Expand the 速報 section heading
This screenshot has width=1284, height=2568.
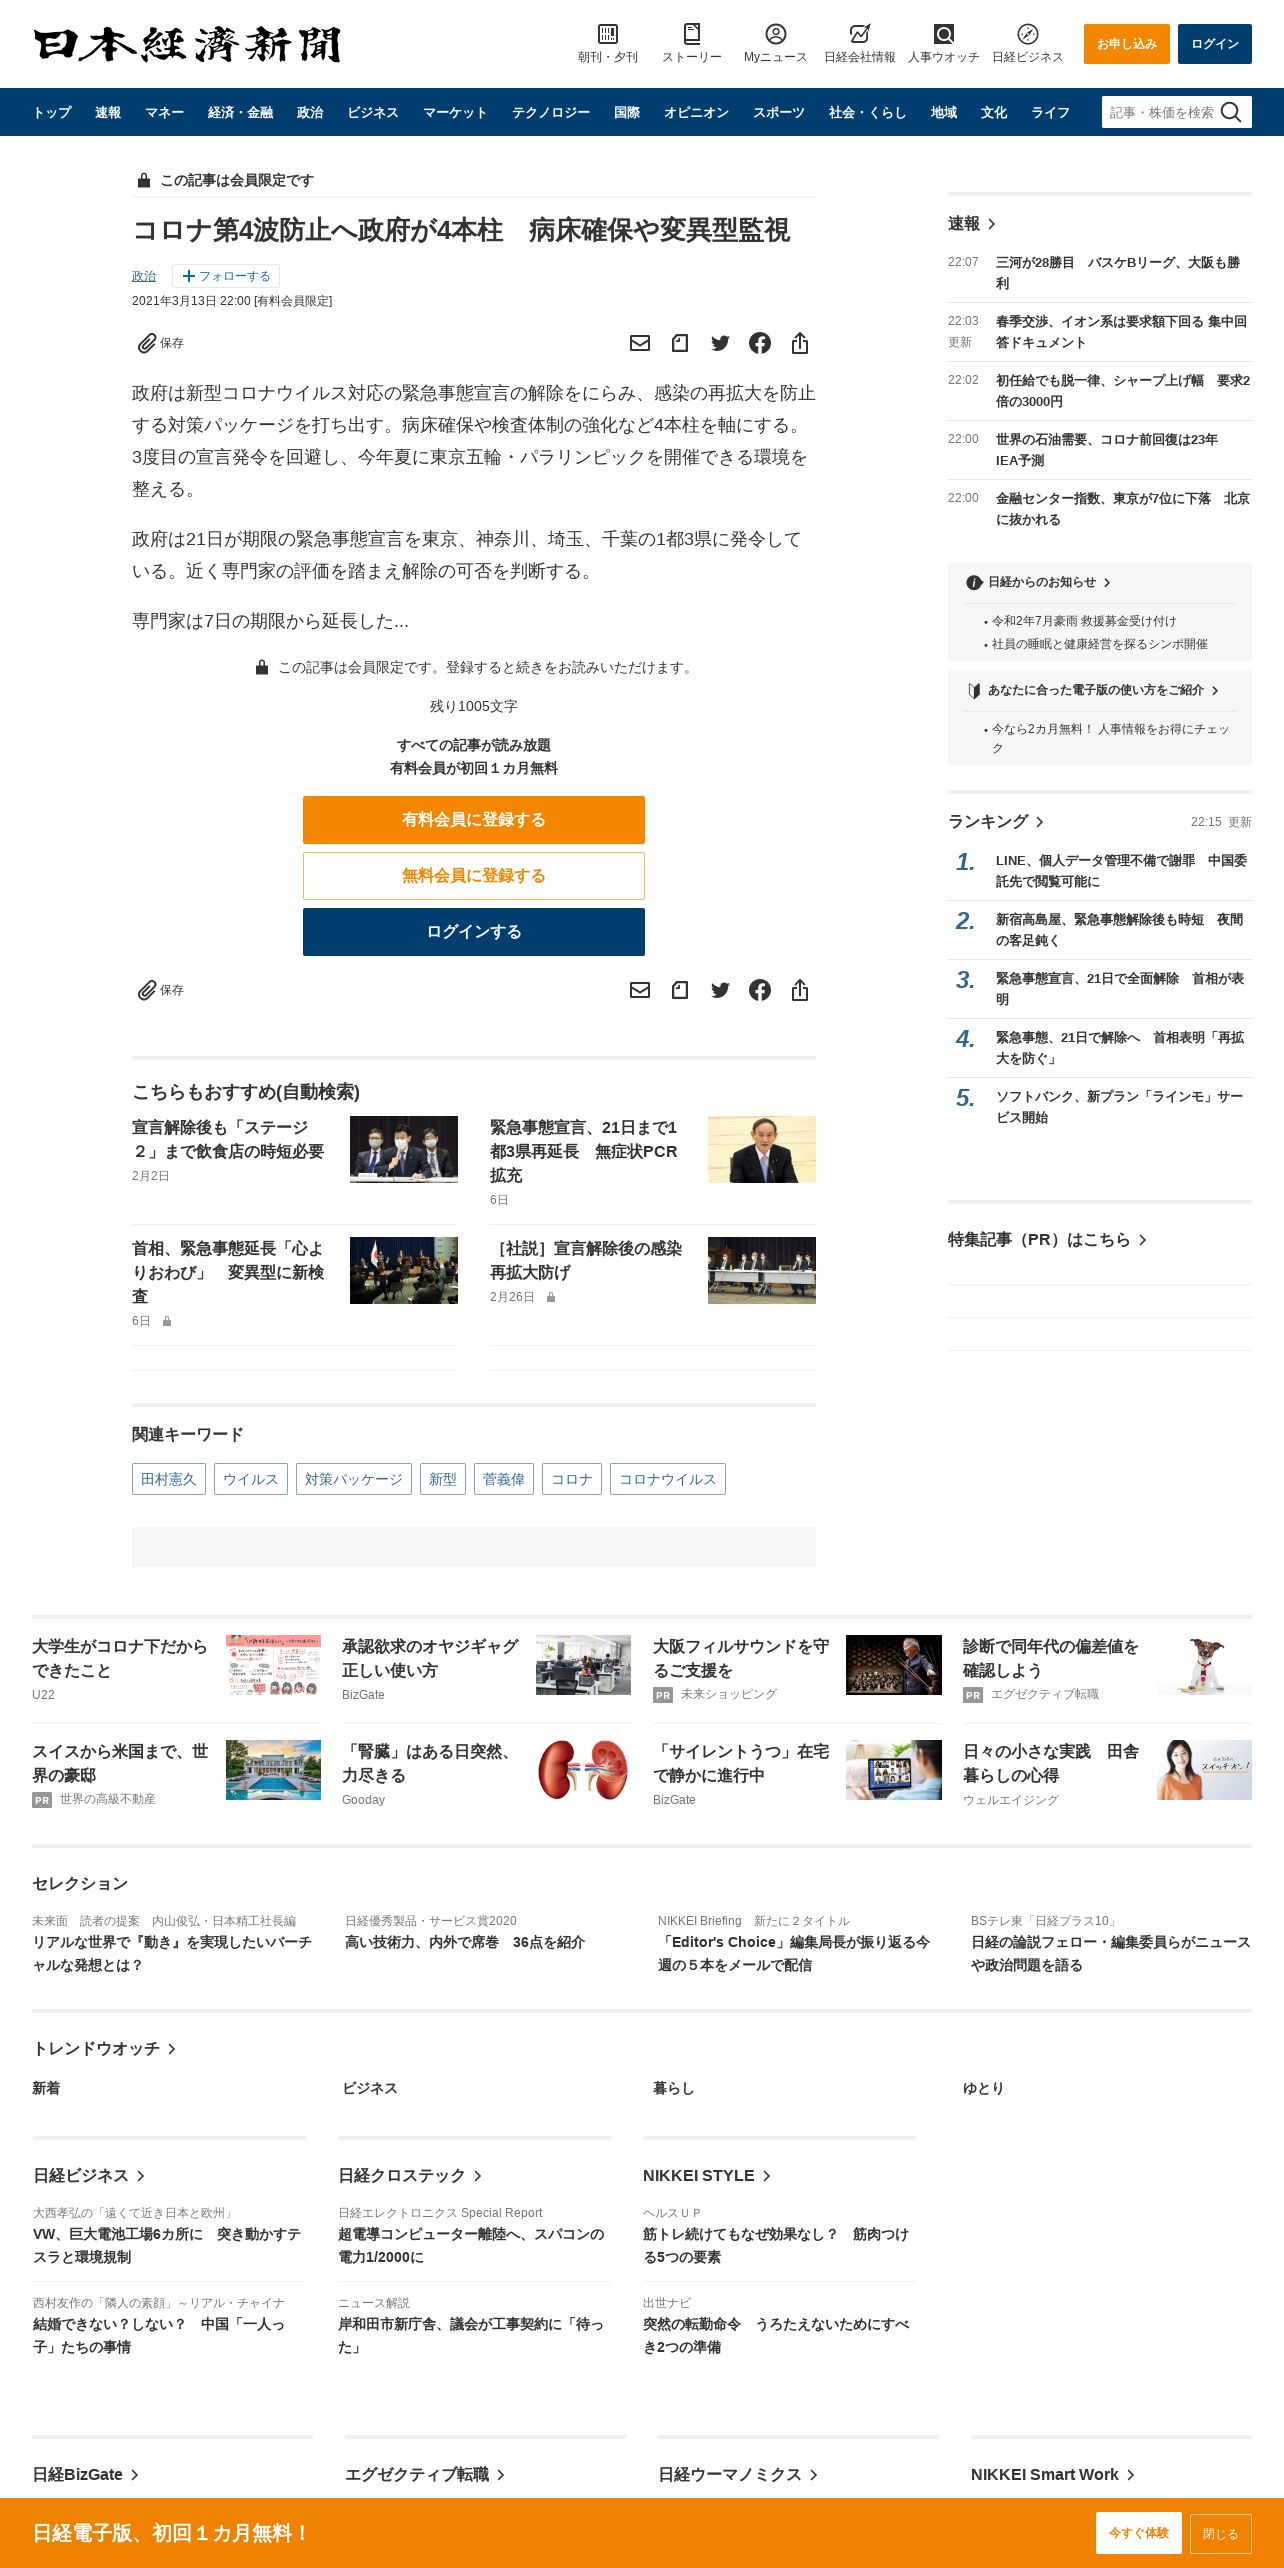click(972, 224)
